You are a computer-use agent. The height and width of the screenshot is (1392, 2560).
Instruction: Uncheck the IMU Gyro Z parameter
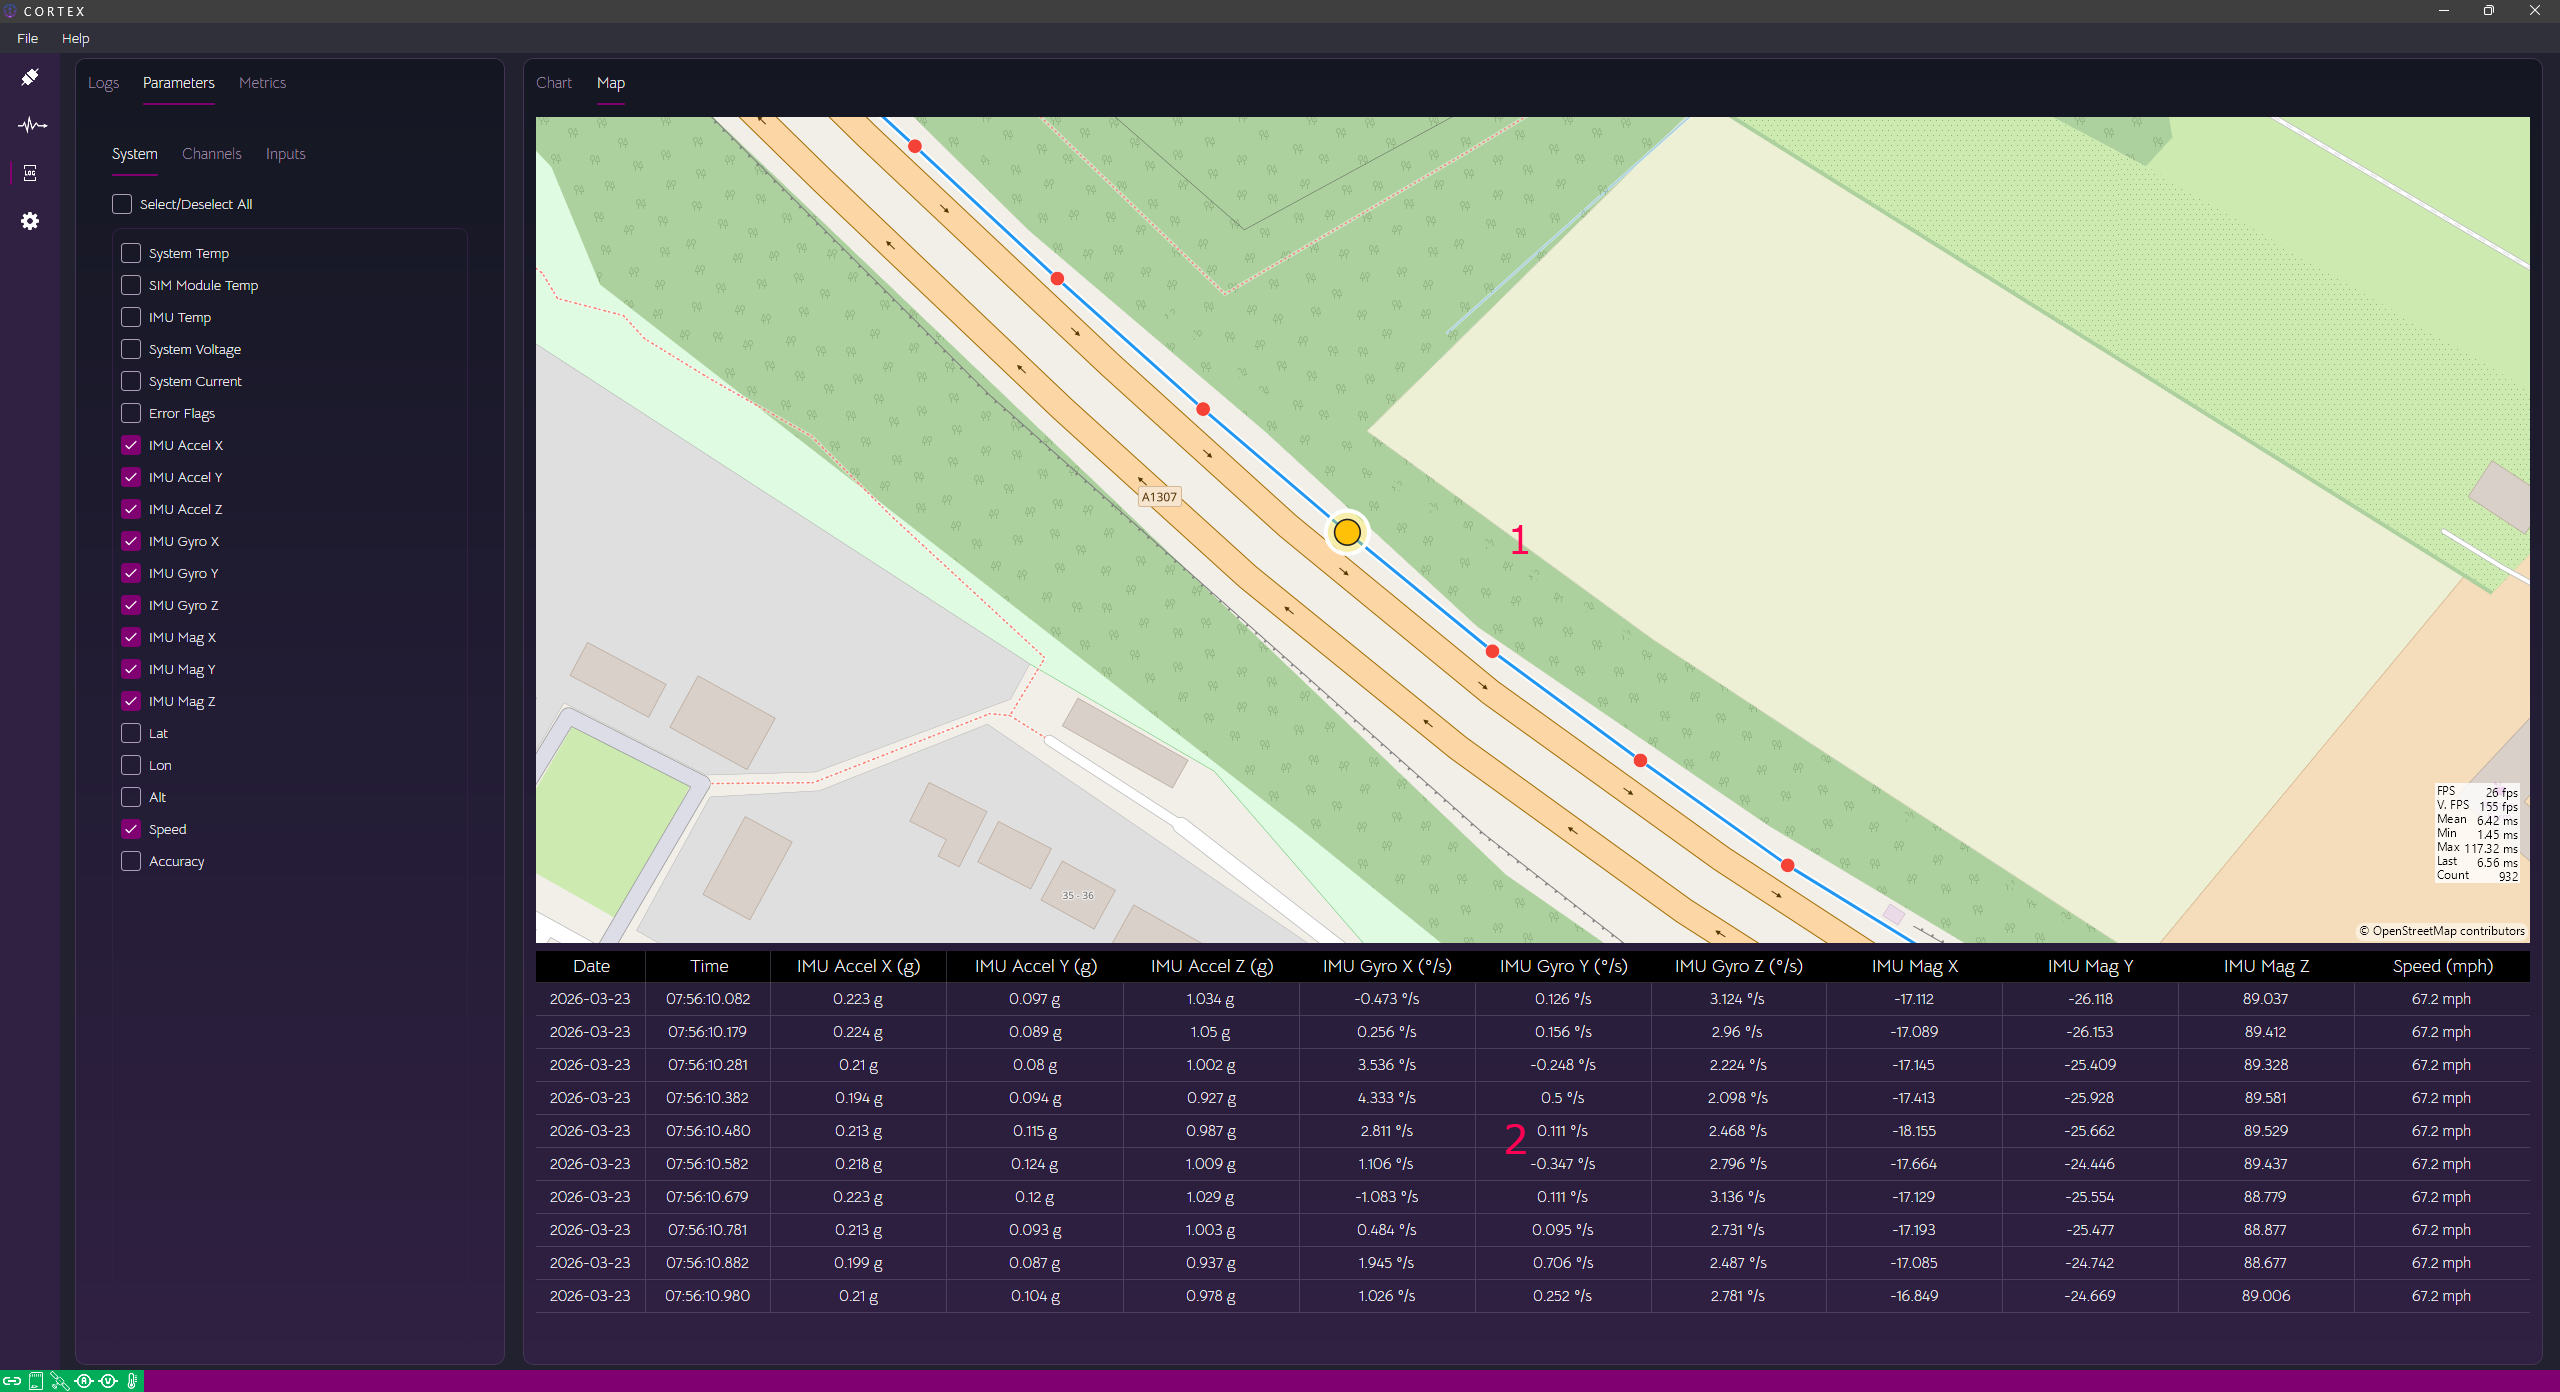click(x=131, y=605)
